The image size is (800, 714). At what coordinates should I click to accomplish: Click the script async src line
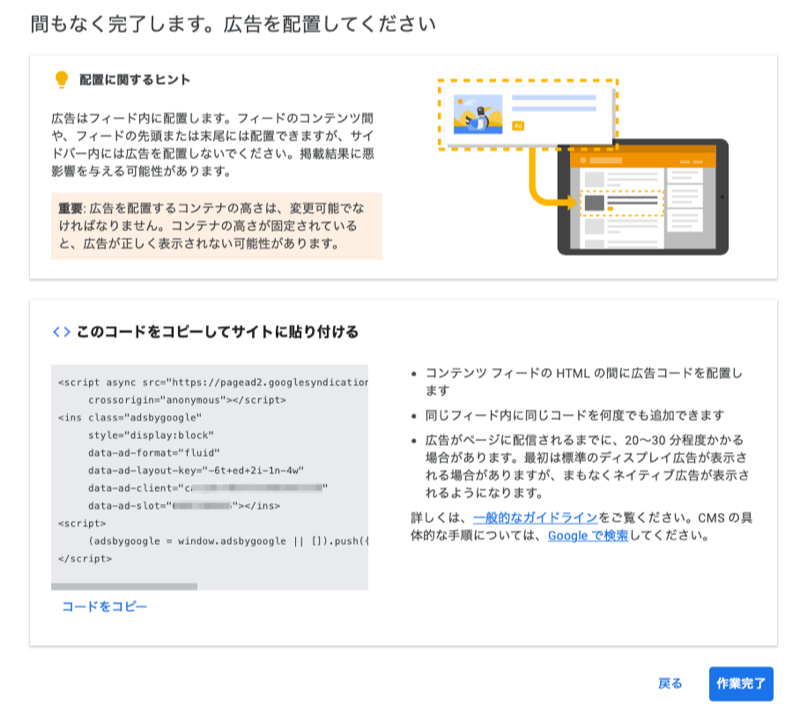[213, 382]
